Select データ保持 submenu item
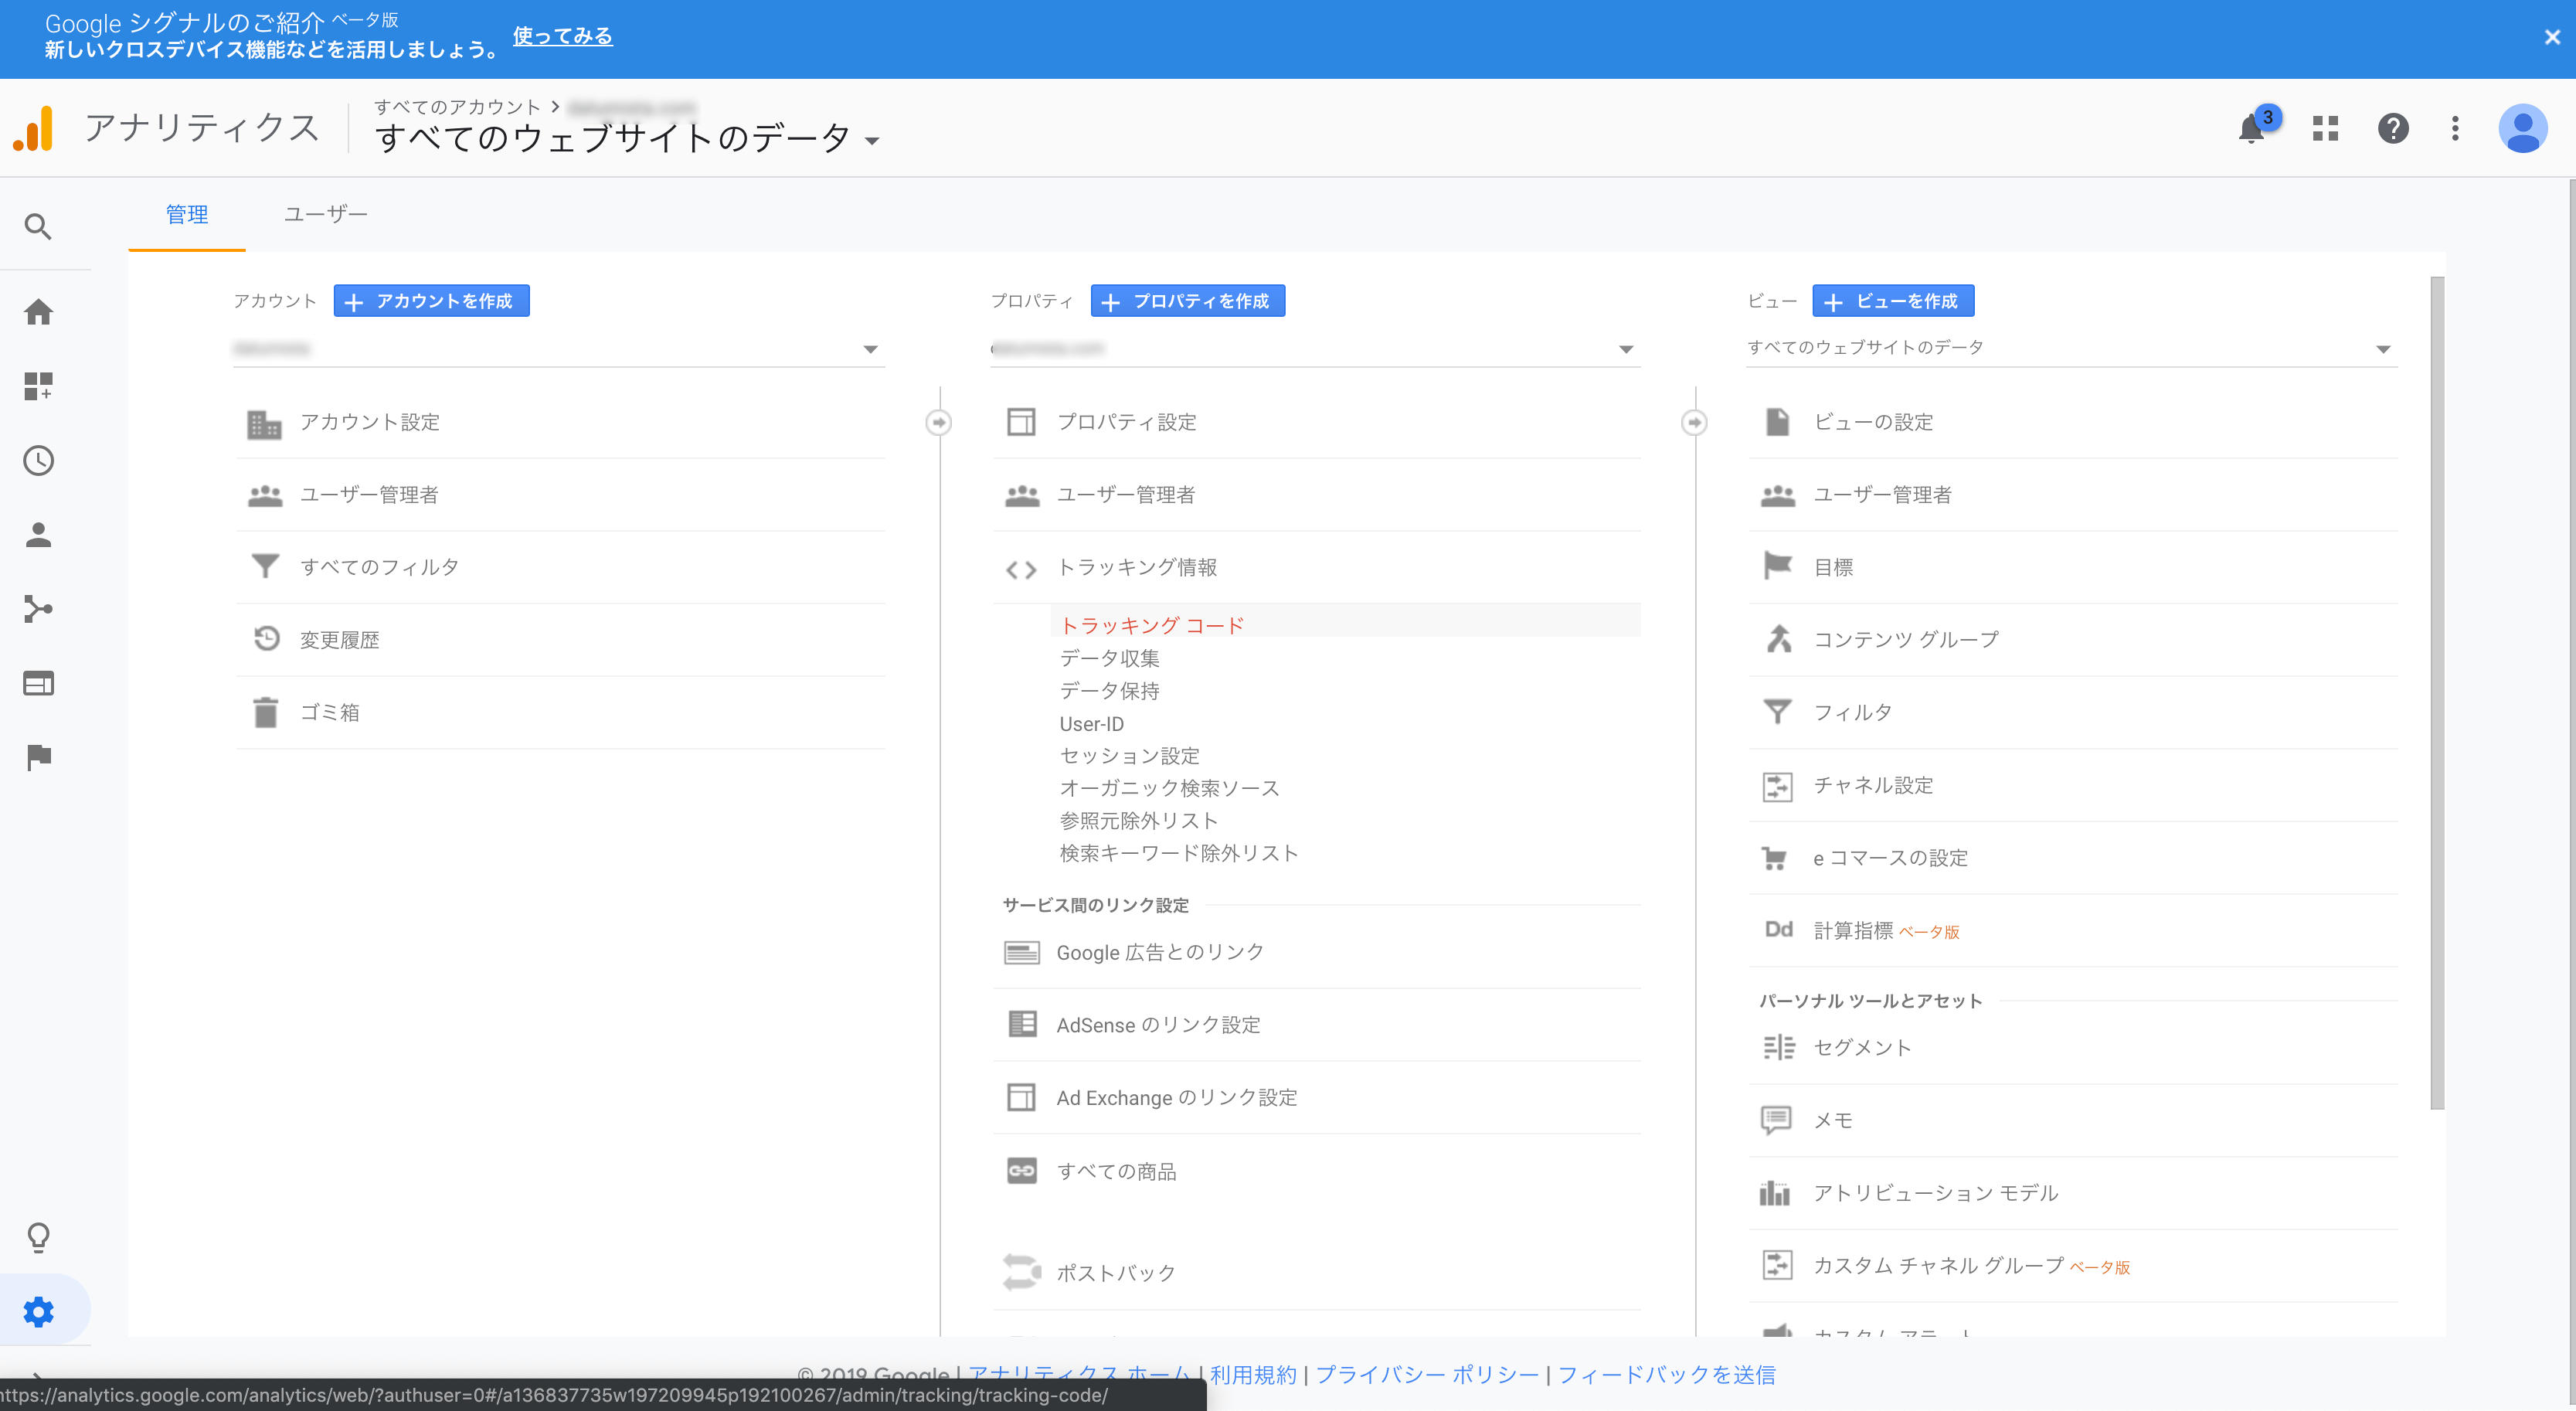 point(1110,691)
